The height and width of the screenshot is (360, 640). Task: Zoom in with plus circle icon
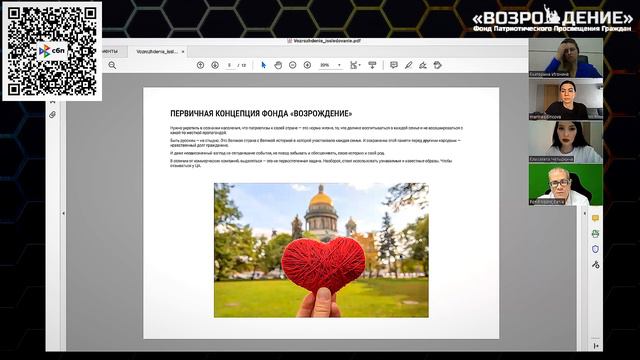point(307,65)
